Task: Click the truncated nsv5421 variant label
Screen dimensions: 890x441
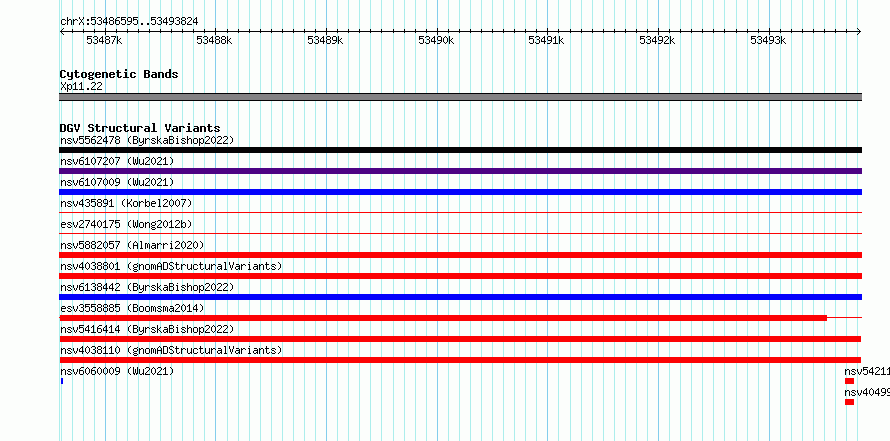Action: point(867,371)
